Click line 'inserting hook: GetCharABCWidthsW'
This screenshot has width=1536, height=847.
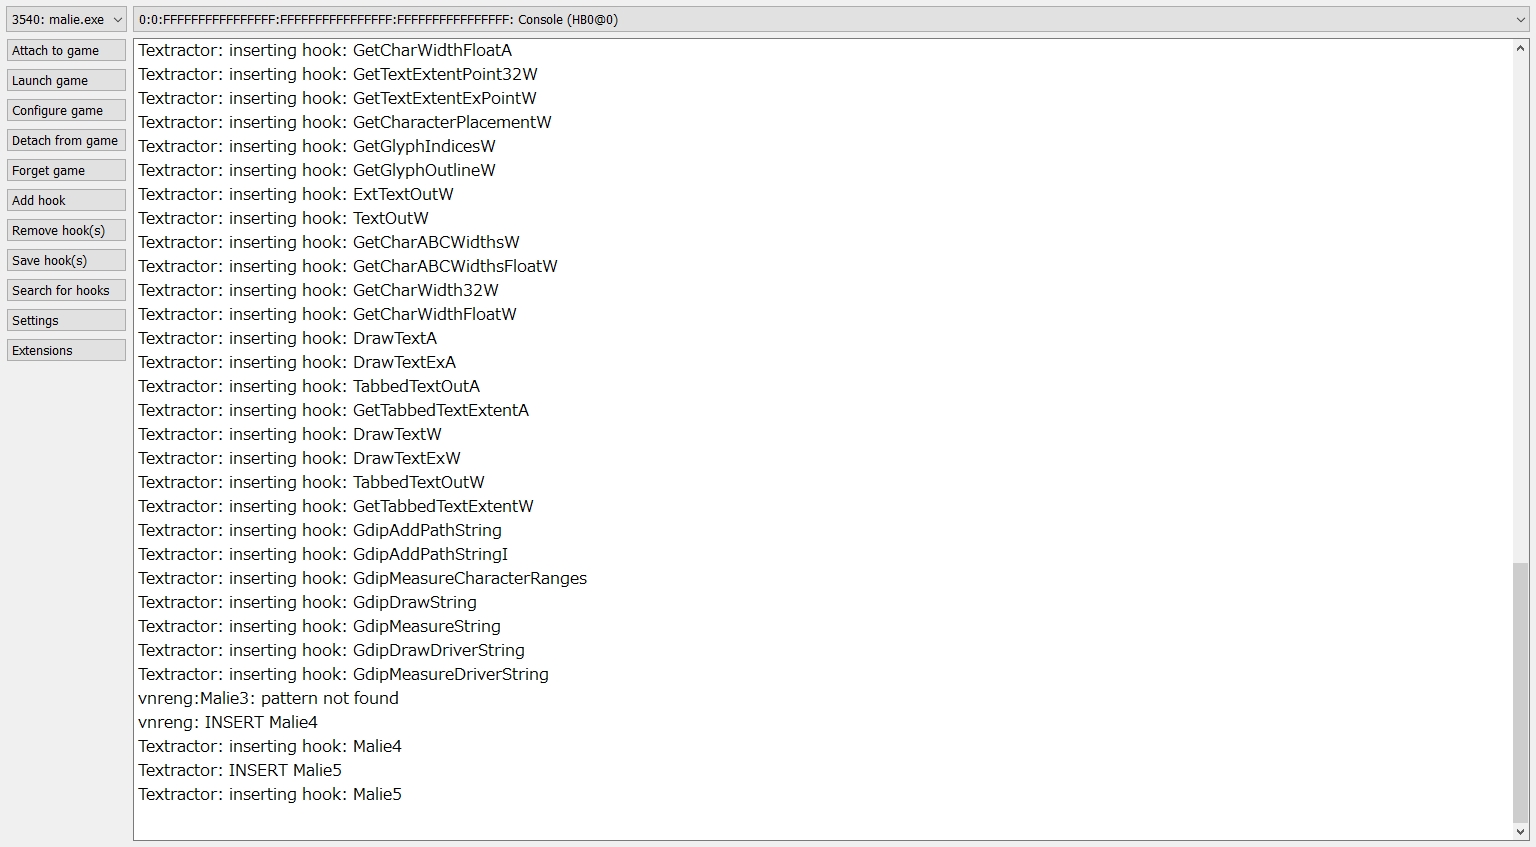(x=329, y=242)
